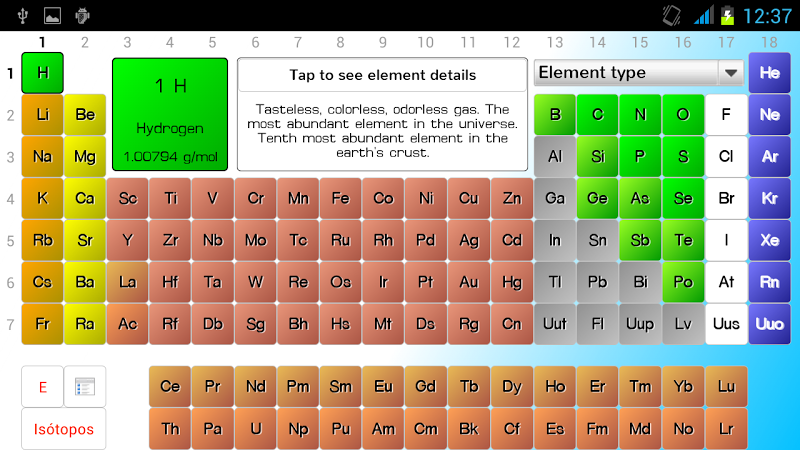The width and height of the screenshot is (800, 450).
Task: Pick the green Carbon element tile
Action: pos(597,115)
